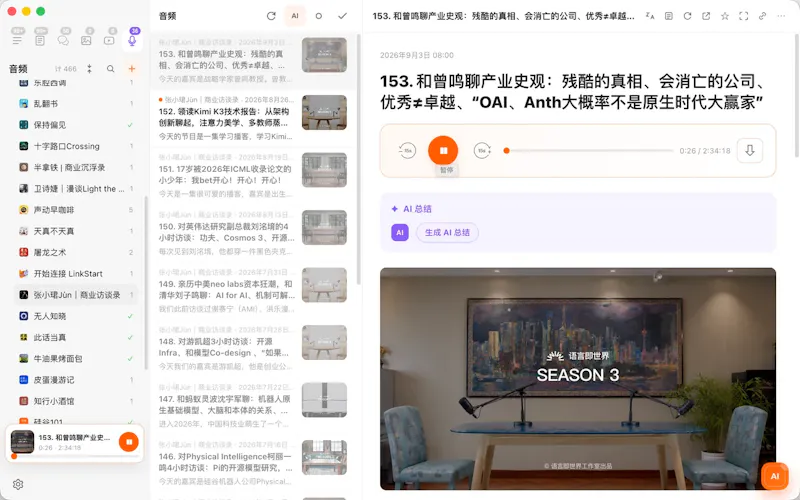This screenshot has height=500, width=800.
Task: Select the 卫诗婕 | 漫谈Light the ... feed
Action: 76,189
